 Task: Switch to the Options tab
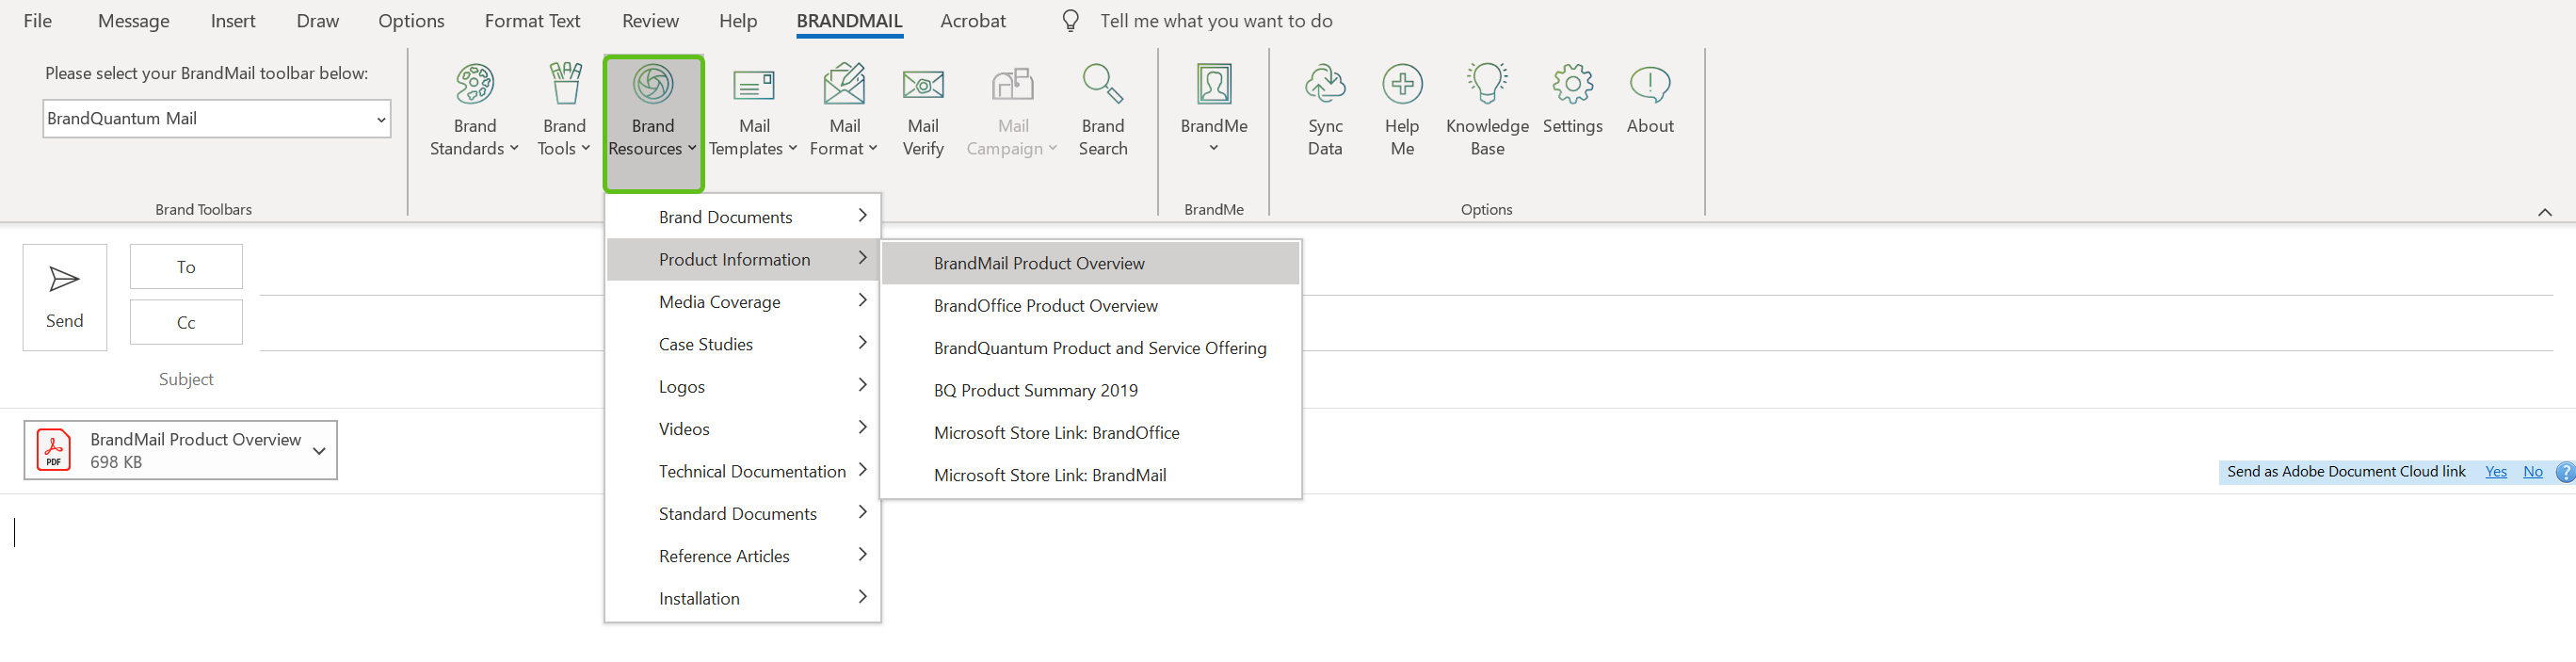pyautogui.click(x=411, y=21)
